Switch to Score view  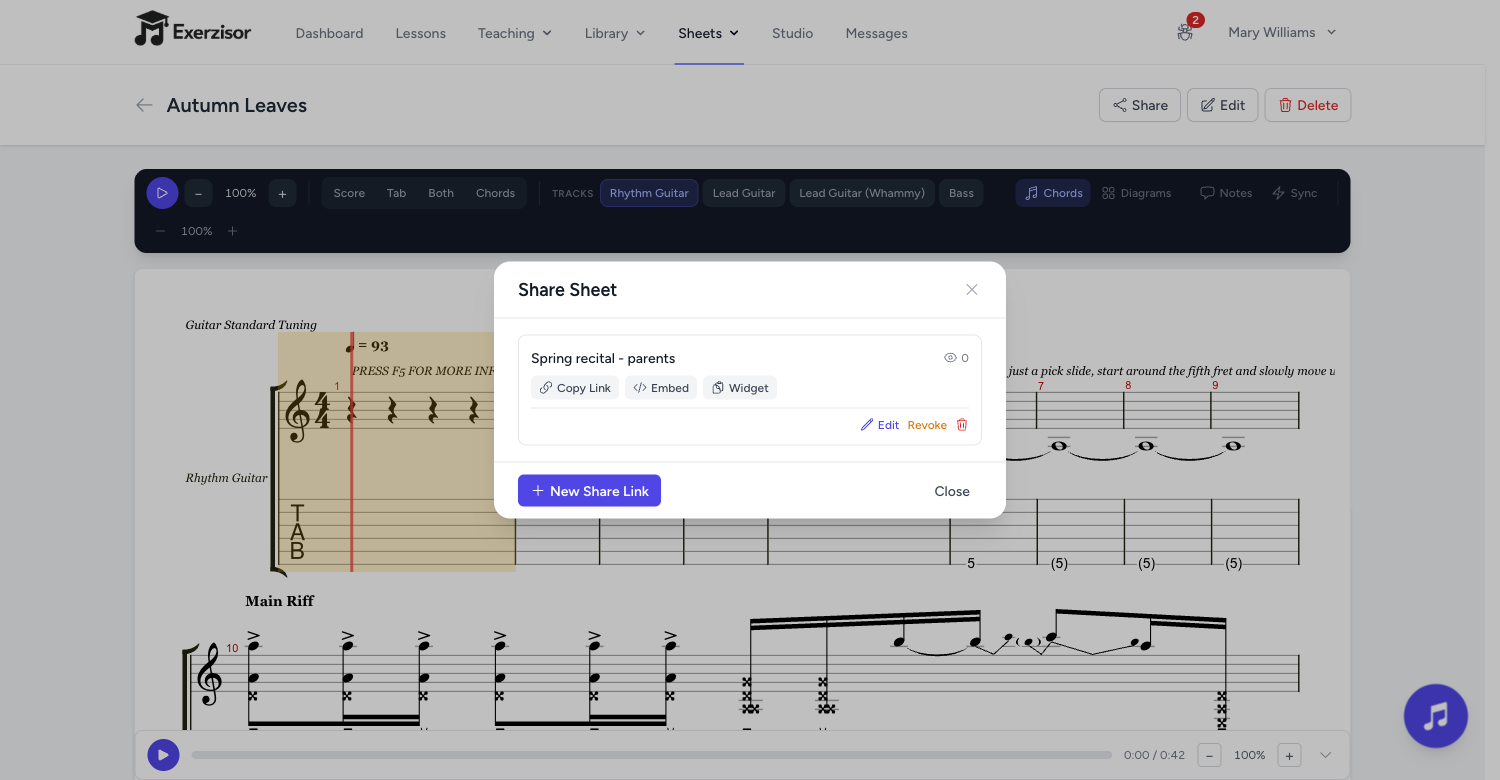tap(349, 193)
